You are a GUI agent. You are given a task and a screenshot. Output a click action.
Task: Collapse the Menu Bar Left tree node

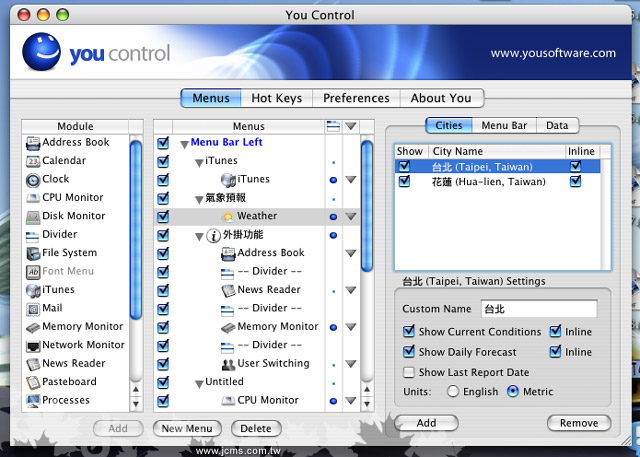pyautogui.click(x=184, y=144)
